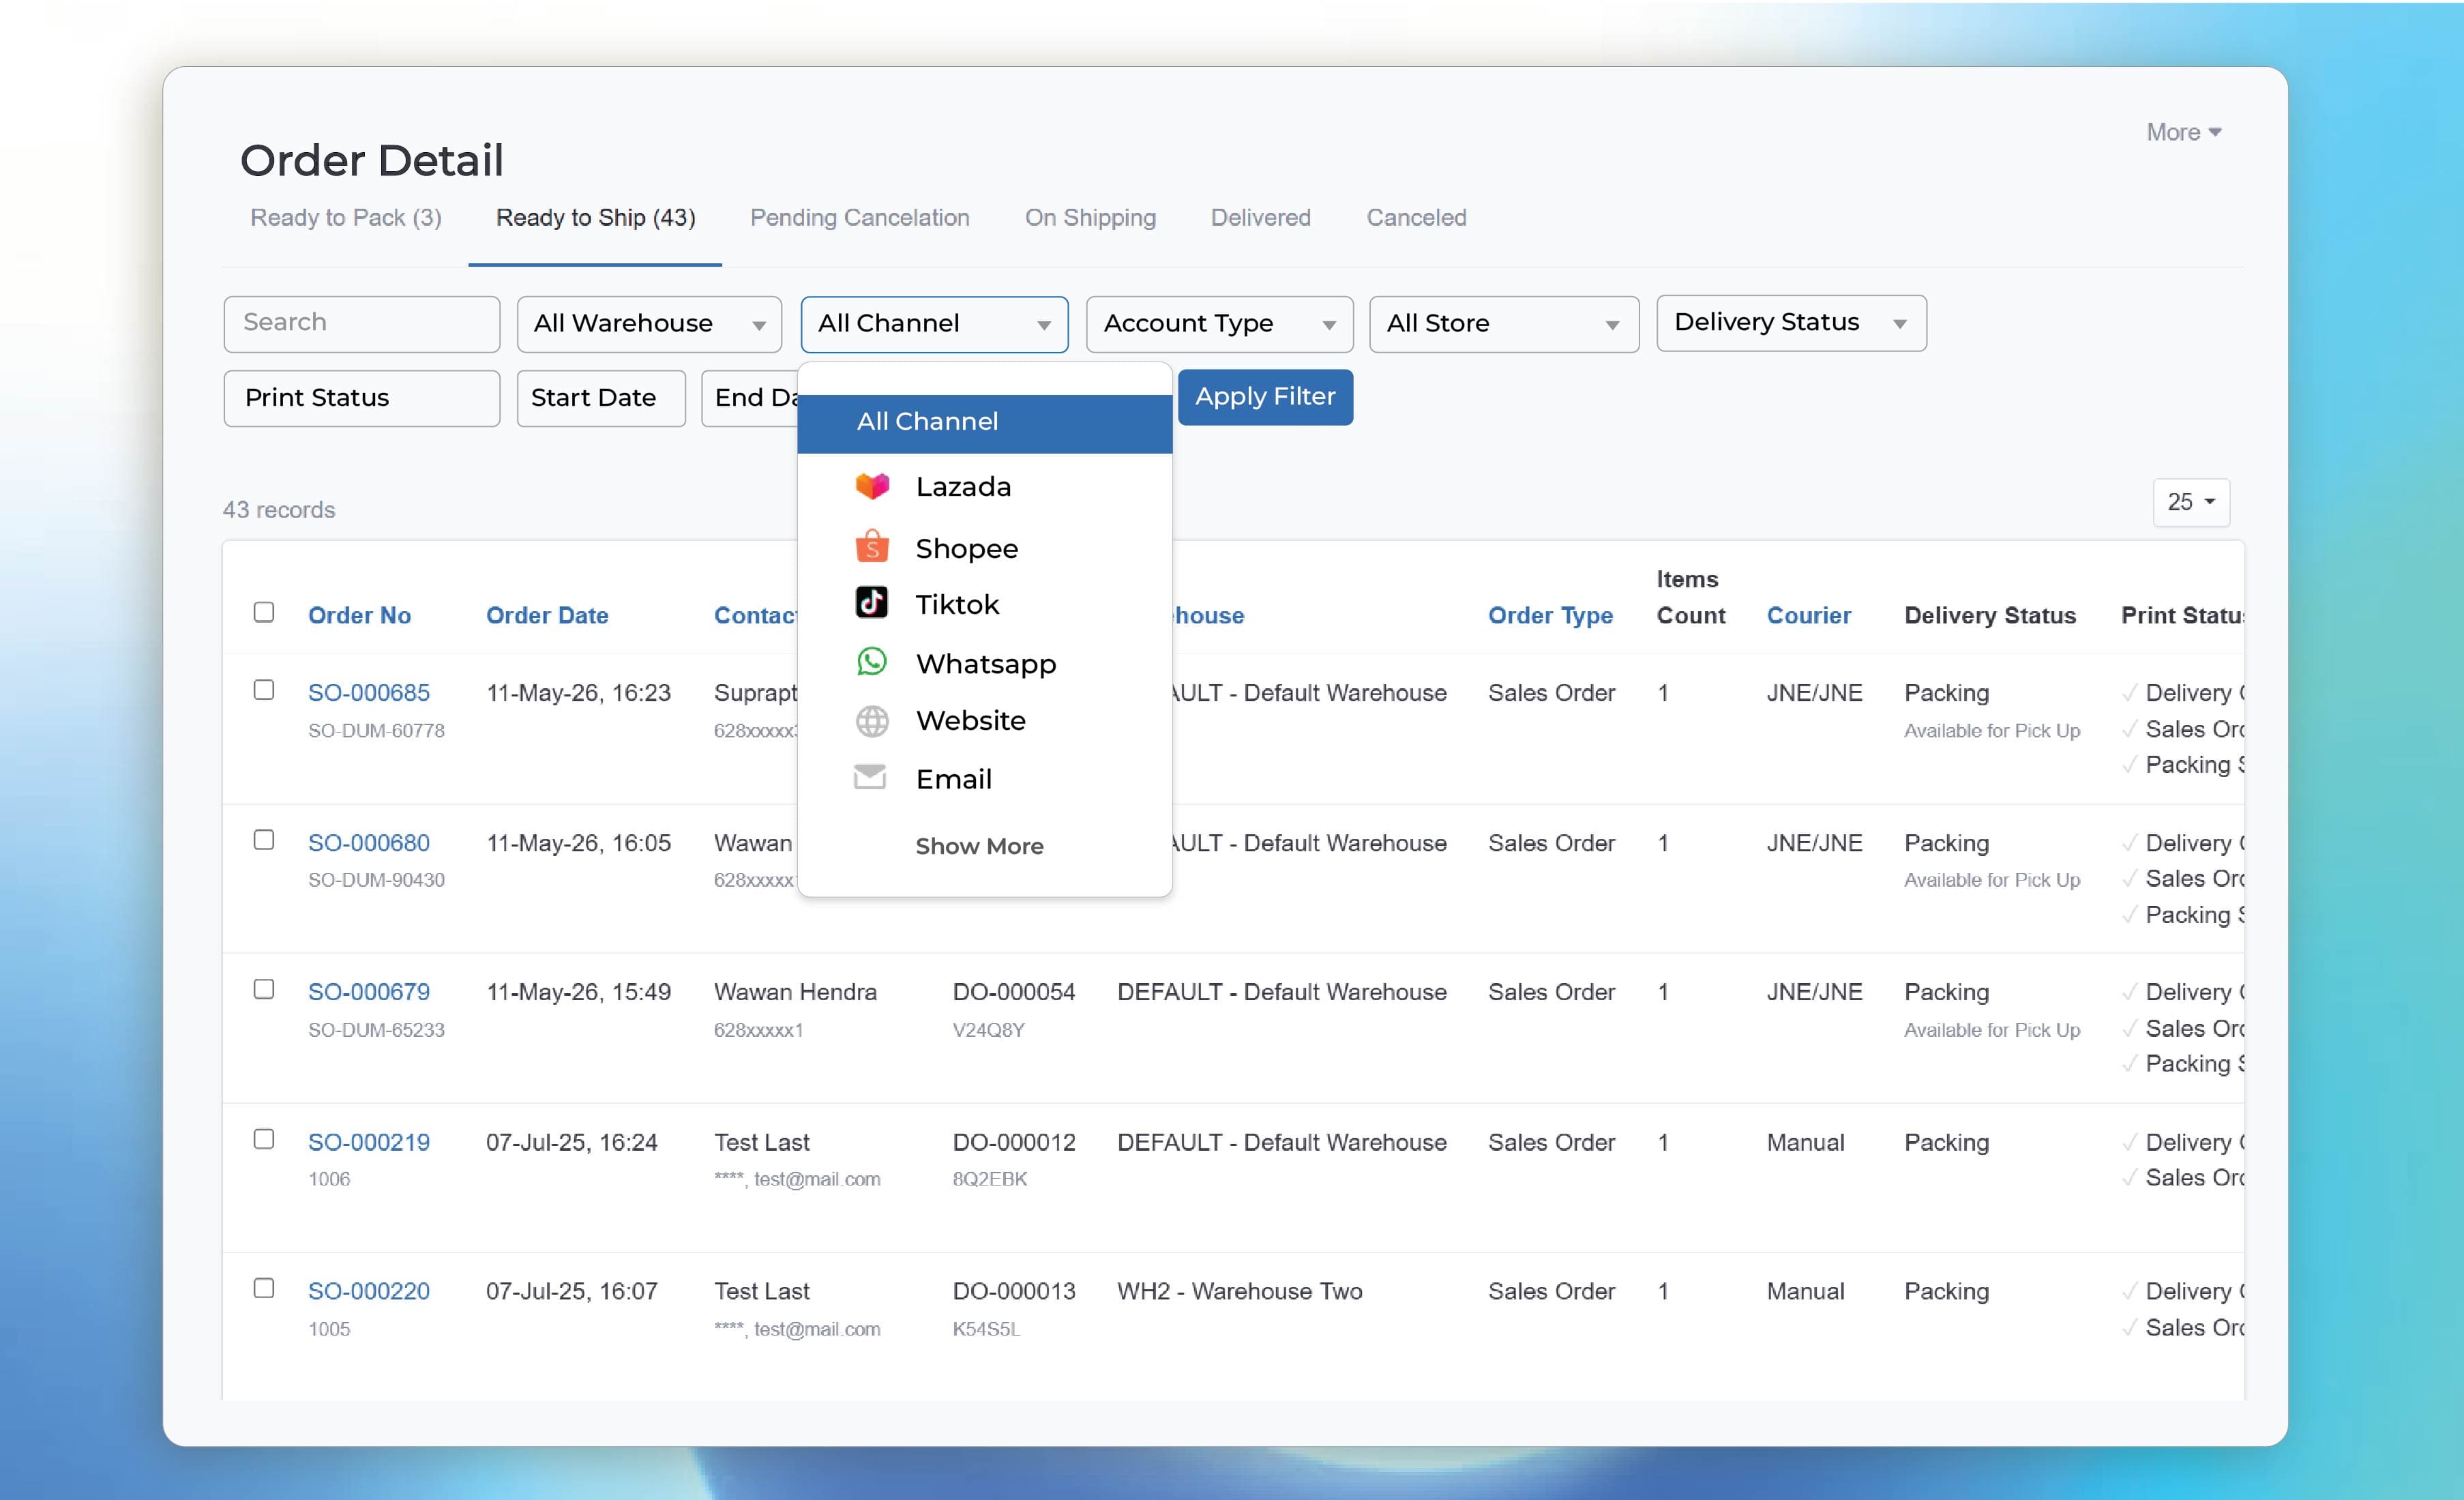This screenshot has height=1500, width=2464.
Task: Sort by Courier column header
Action: [x=1808, y=615]
